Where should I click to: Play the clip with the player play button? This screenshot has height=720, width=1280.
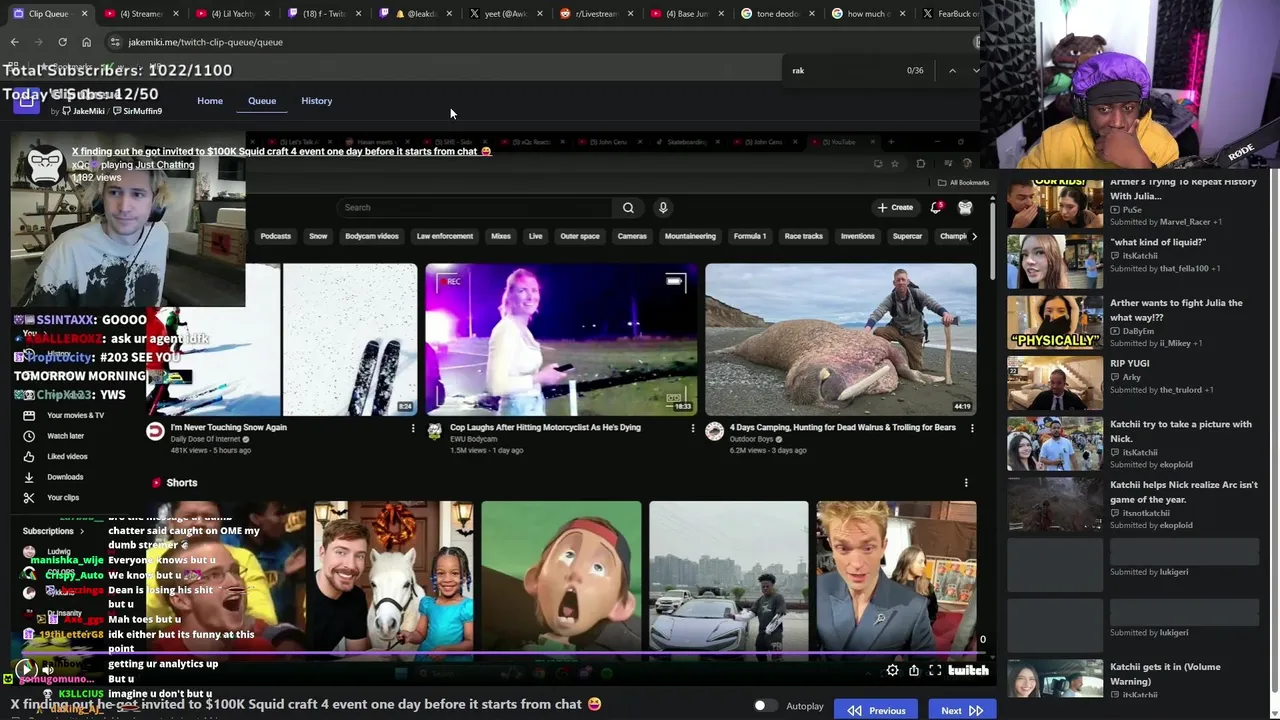[26, 670]
